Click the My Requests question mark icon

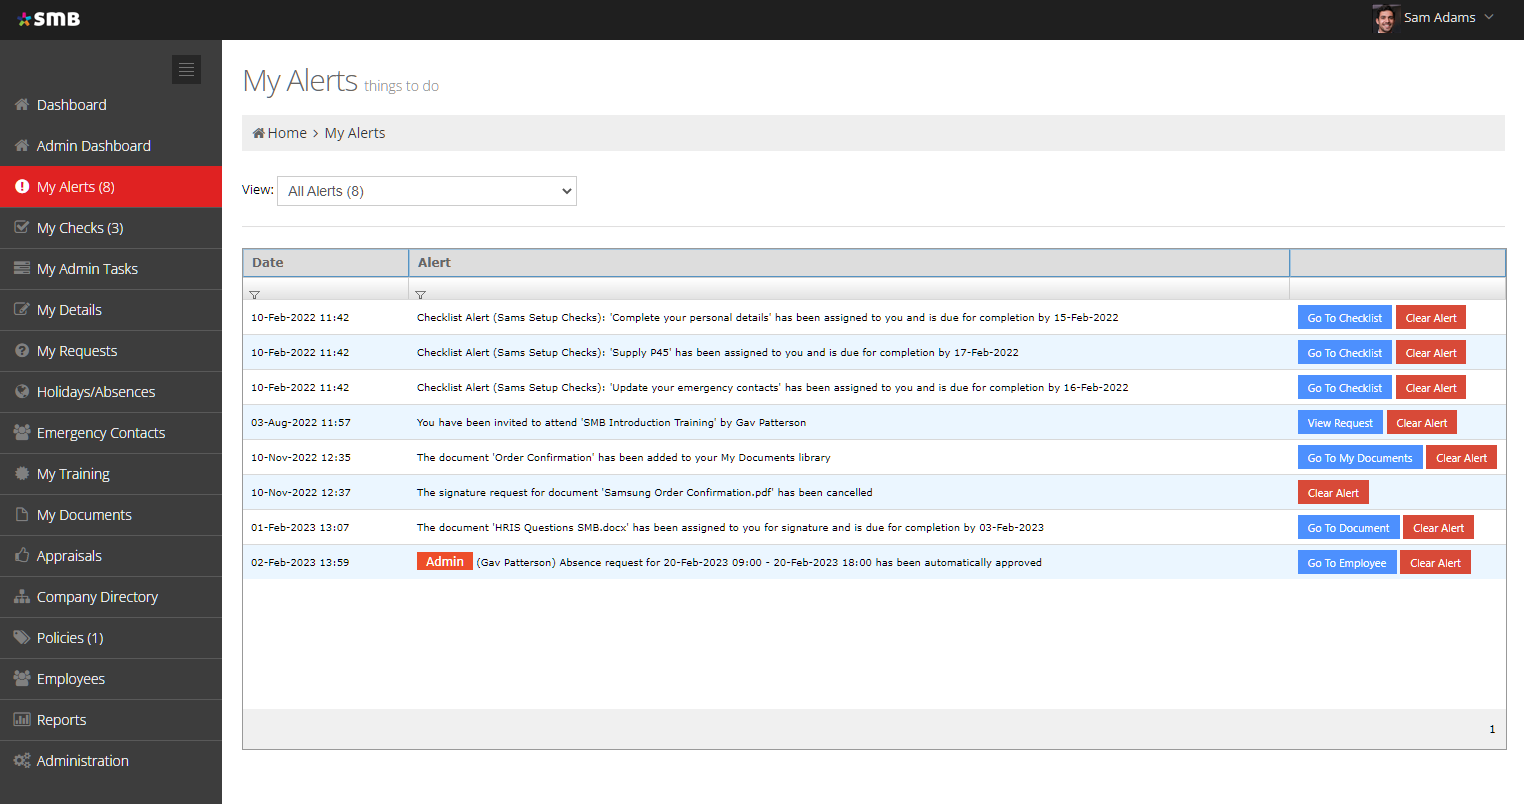22,351
